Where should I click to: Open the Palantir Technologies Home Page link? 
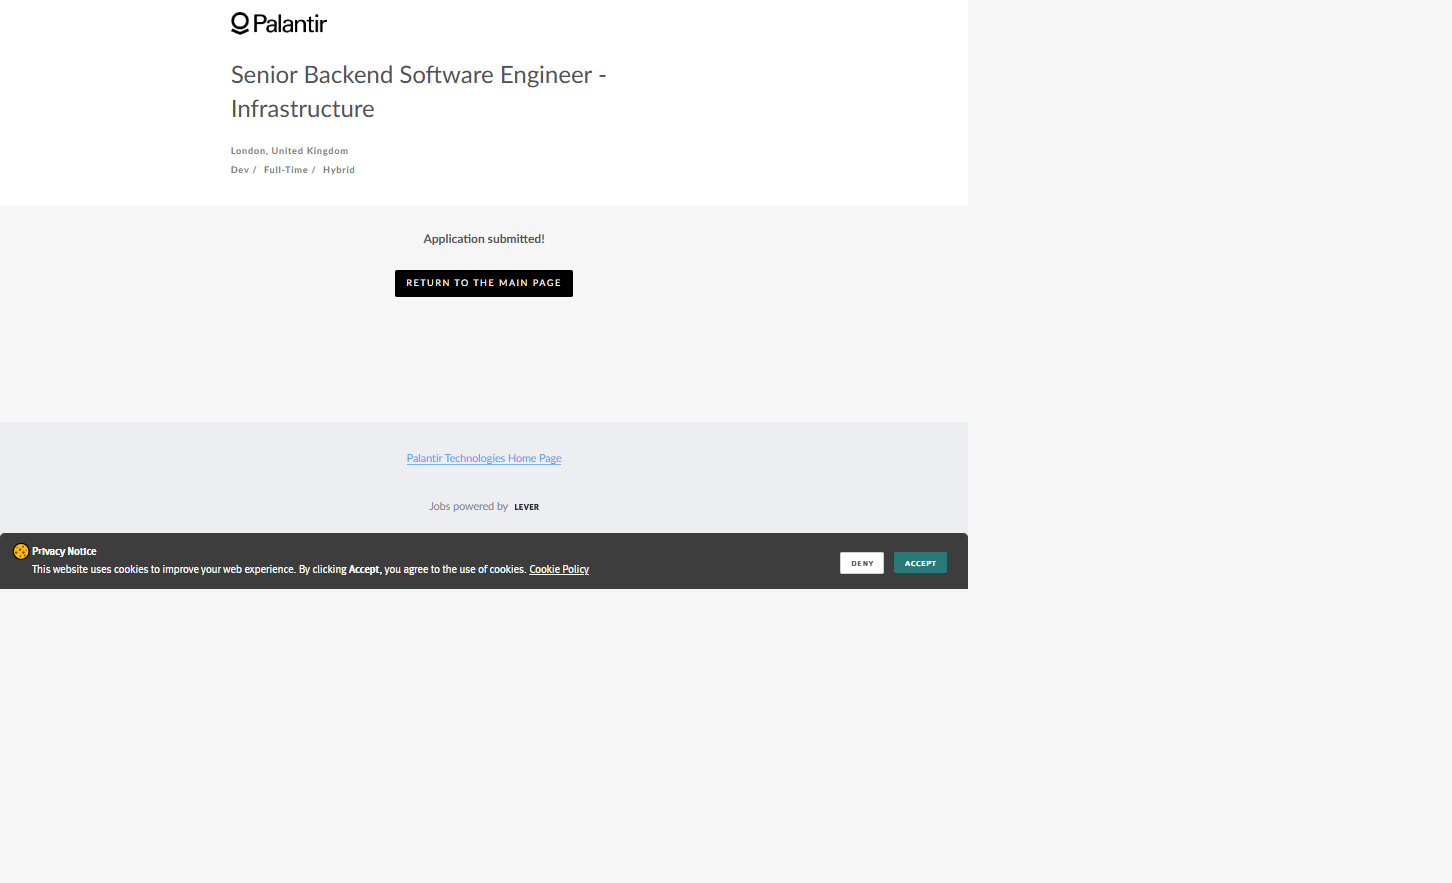(x=484, y=459)
